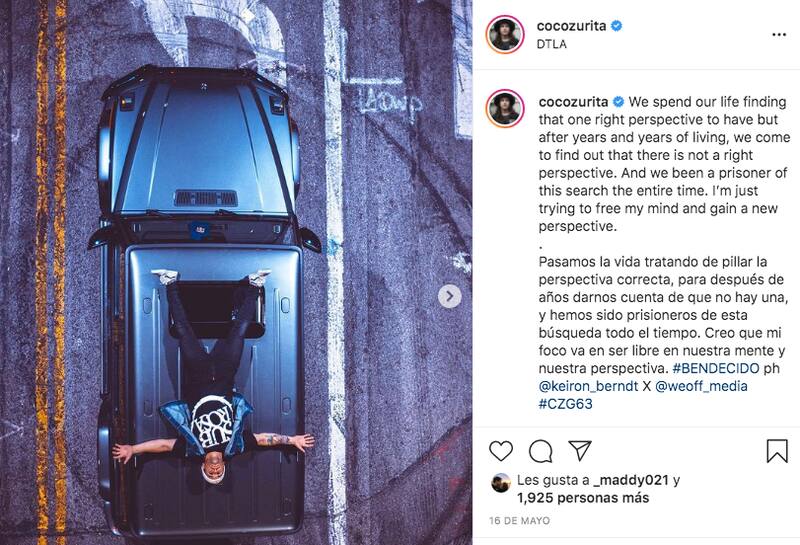Share the post via paper plane icon

coord(580,450)
